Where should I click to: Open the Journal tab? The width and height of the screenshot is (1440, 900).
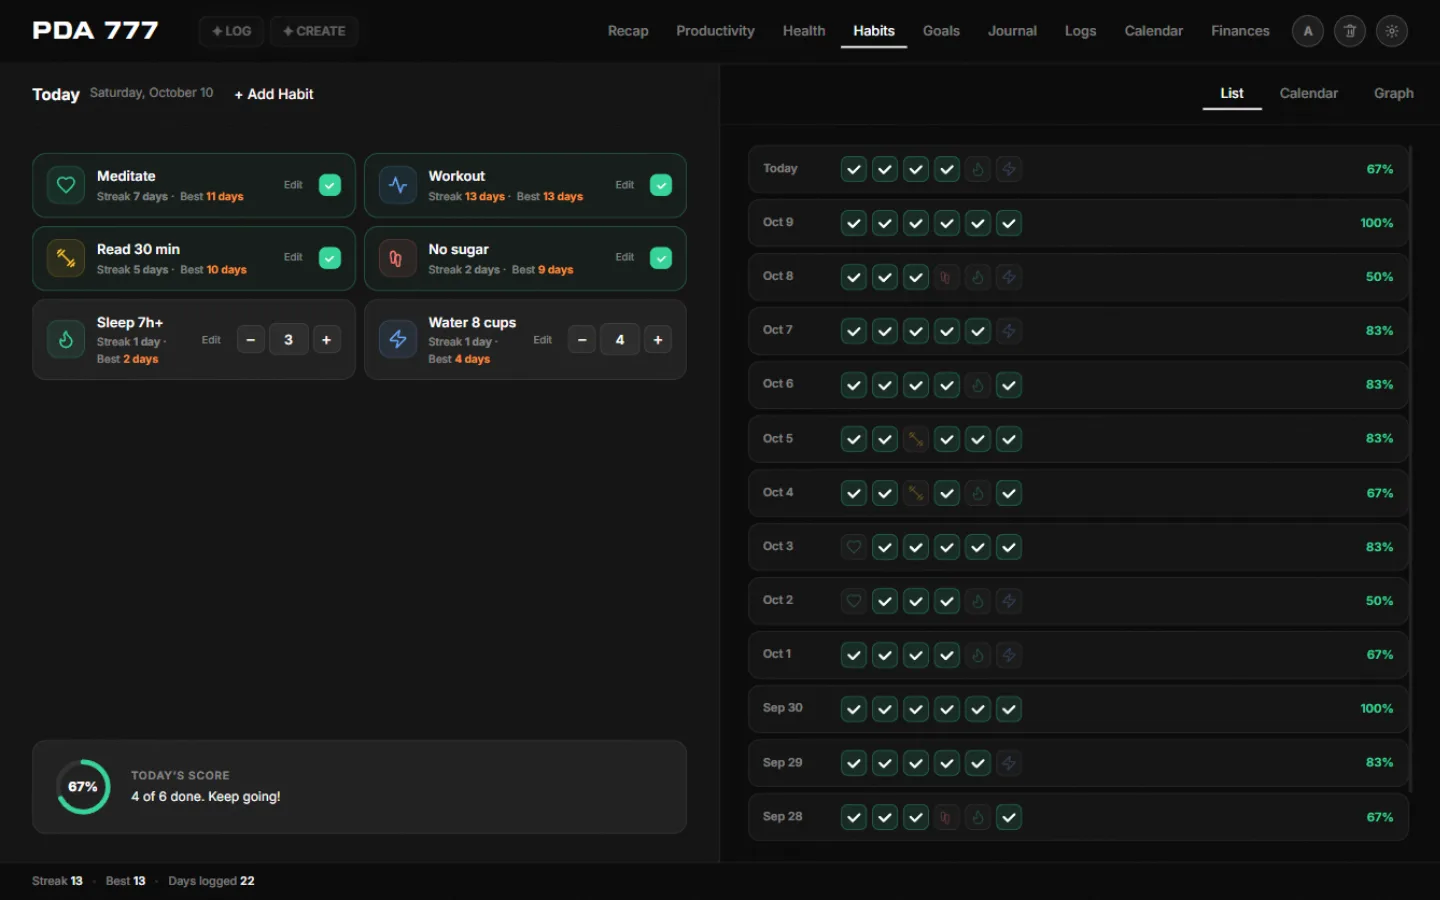(1012, 31)
